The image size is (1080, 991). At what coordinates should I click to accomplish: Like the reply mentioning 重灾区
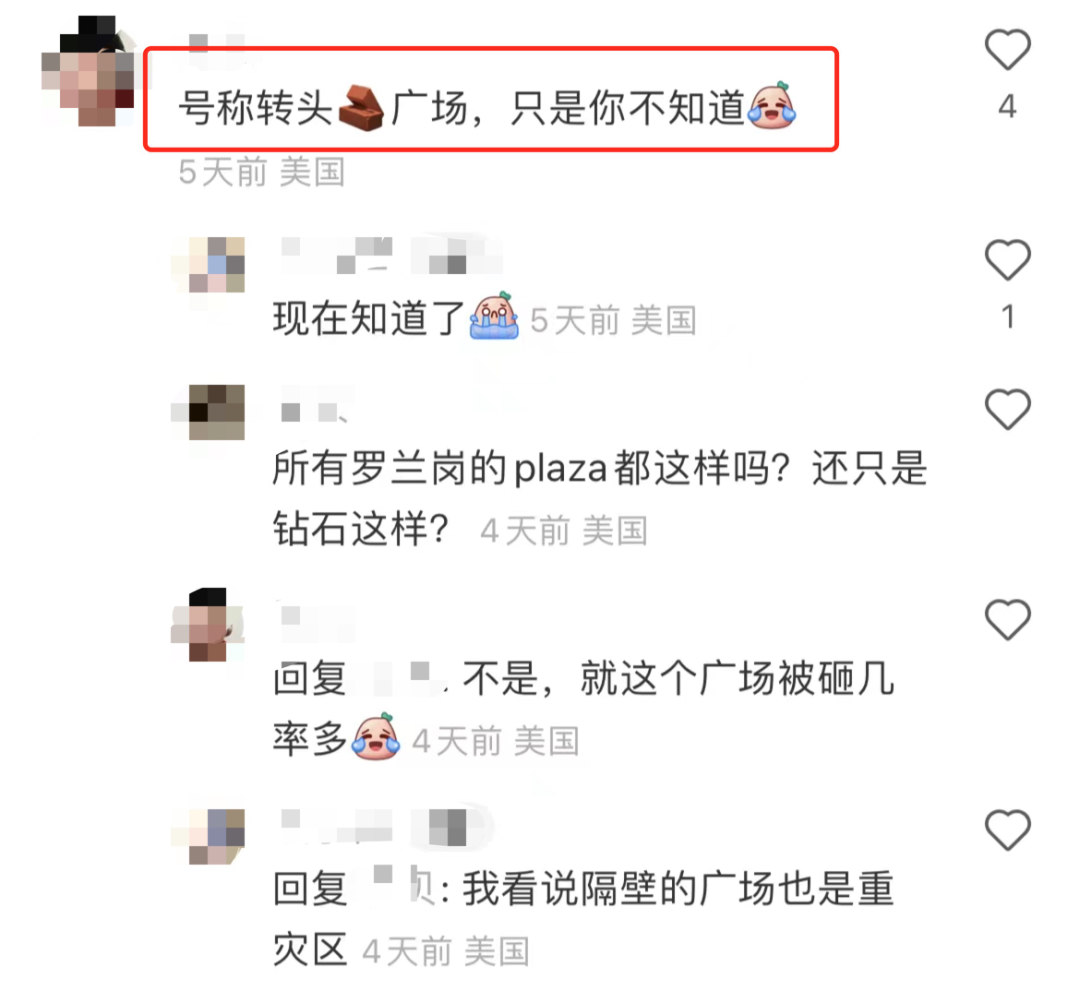tap(1008, 829)
